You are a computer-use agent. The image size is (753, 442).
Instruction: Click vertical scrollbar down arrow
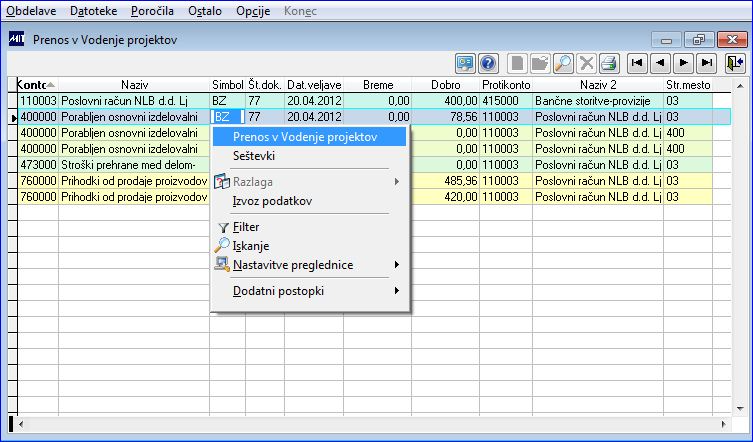click(740, 409)
